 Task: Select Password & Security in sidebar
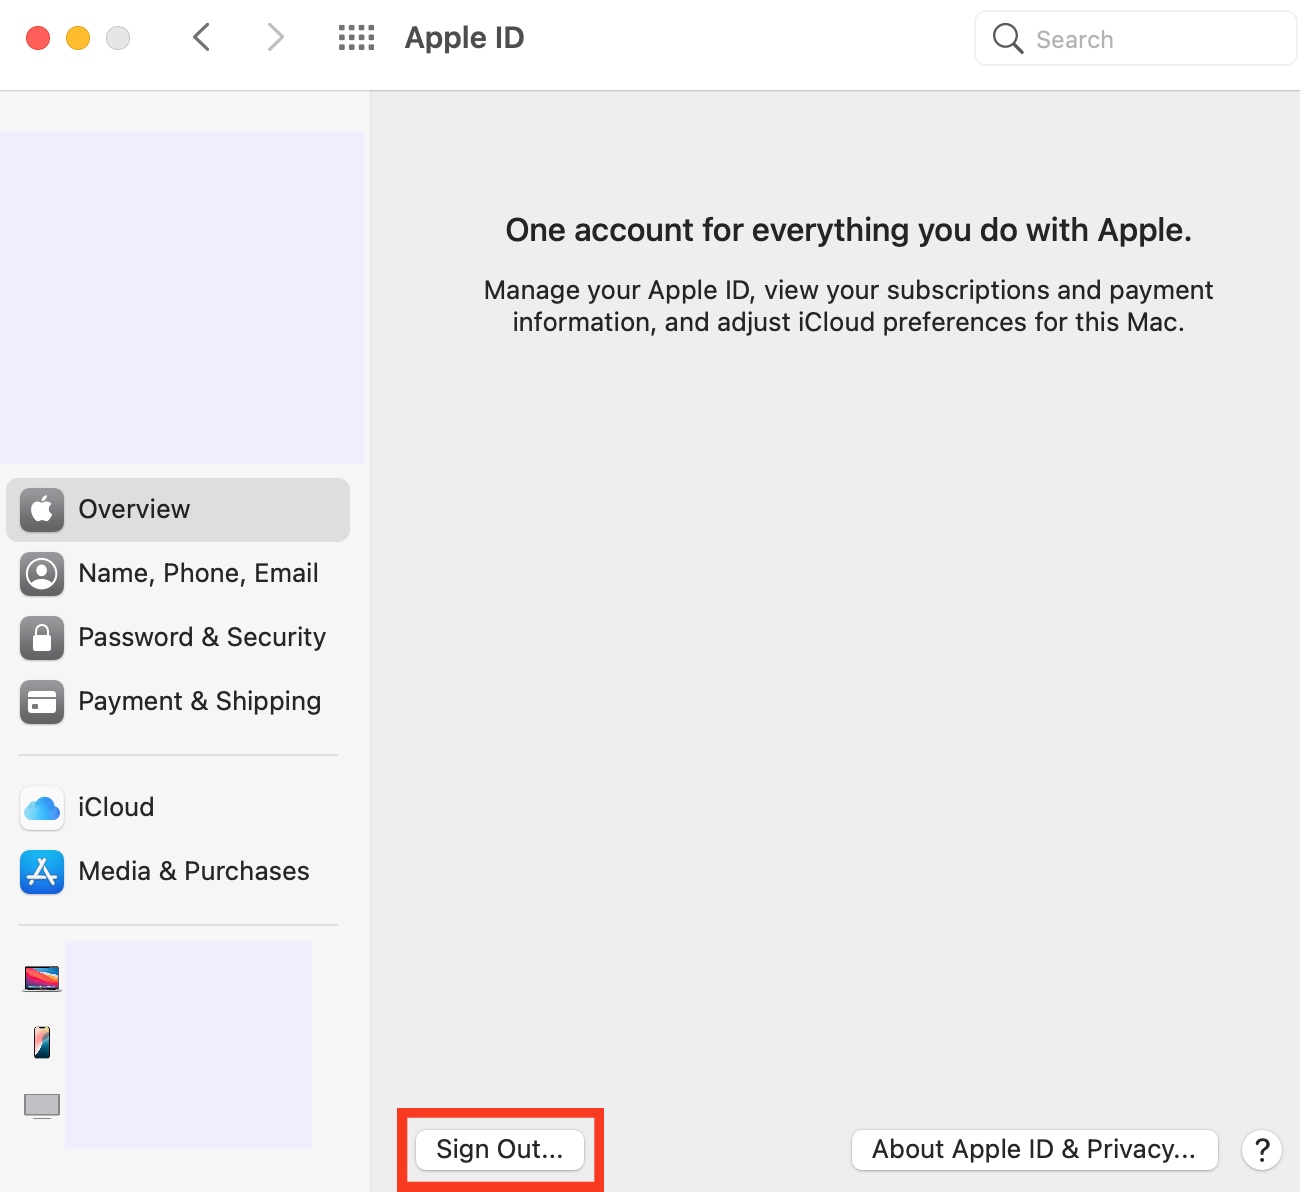pos(201,637)
